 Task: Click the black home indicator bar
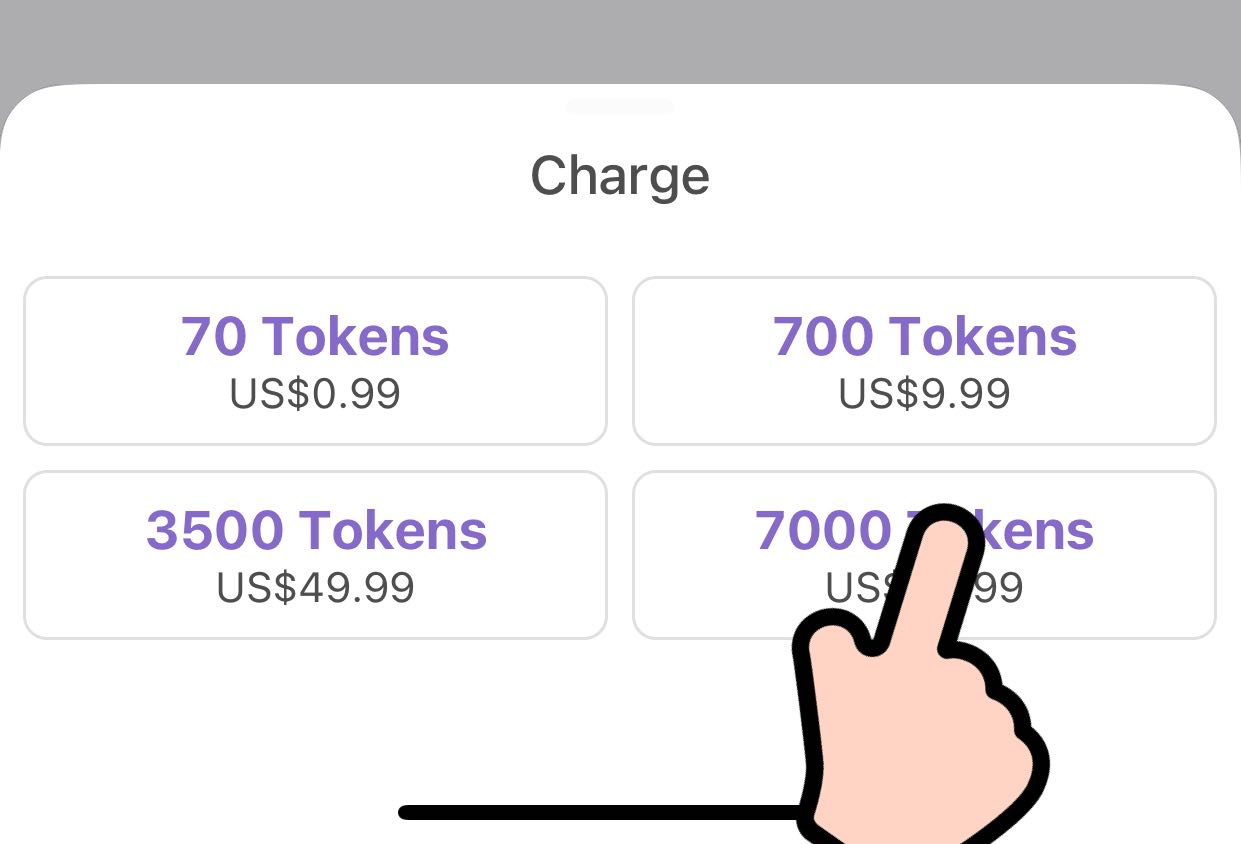[600, 812]
